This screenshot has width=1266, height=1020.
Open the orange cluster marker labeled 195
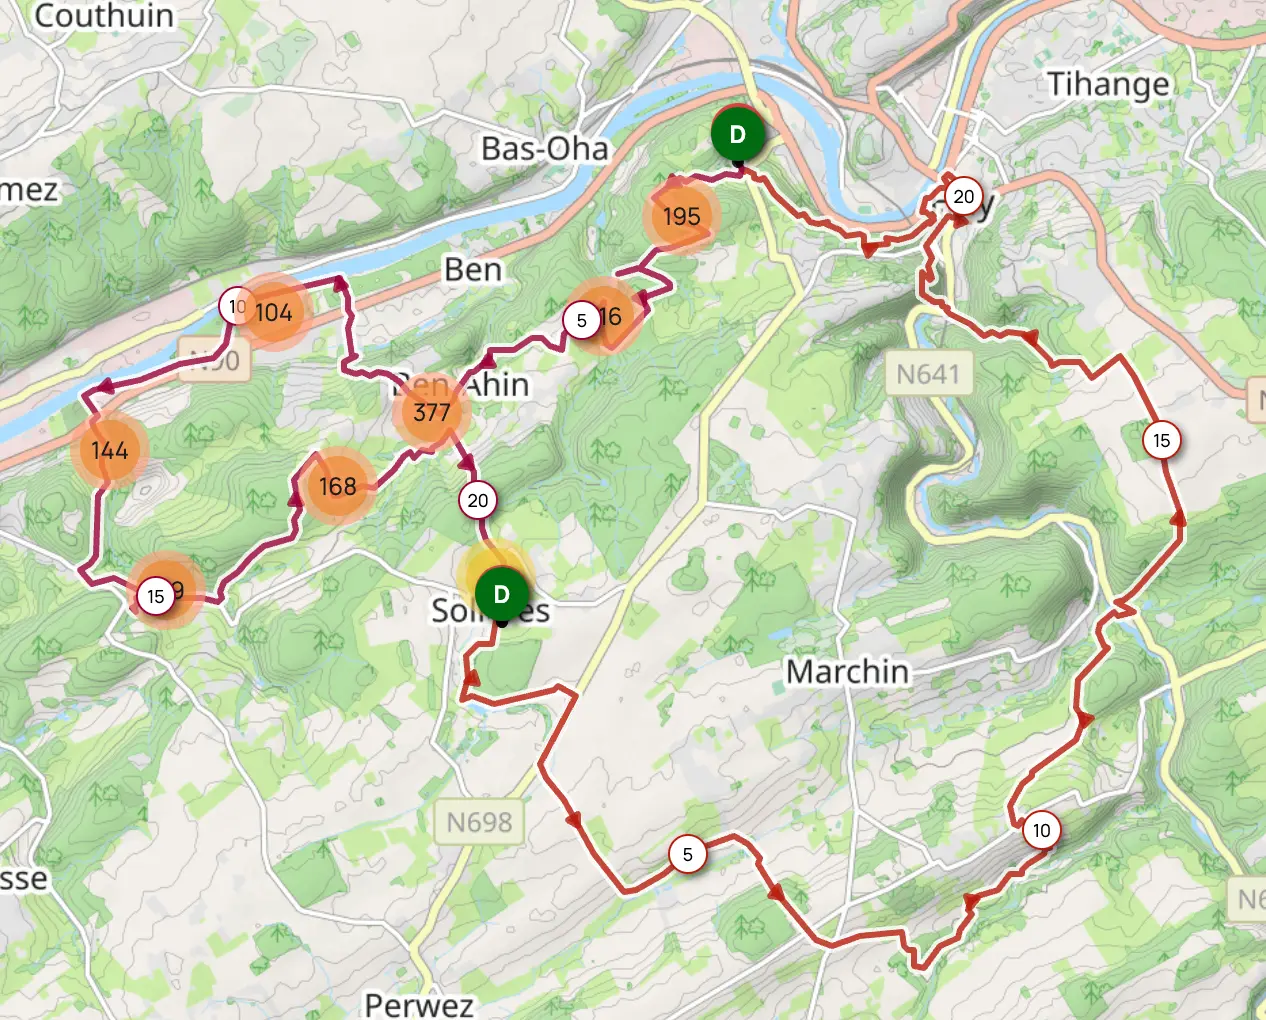(681, 216)
